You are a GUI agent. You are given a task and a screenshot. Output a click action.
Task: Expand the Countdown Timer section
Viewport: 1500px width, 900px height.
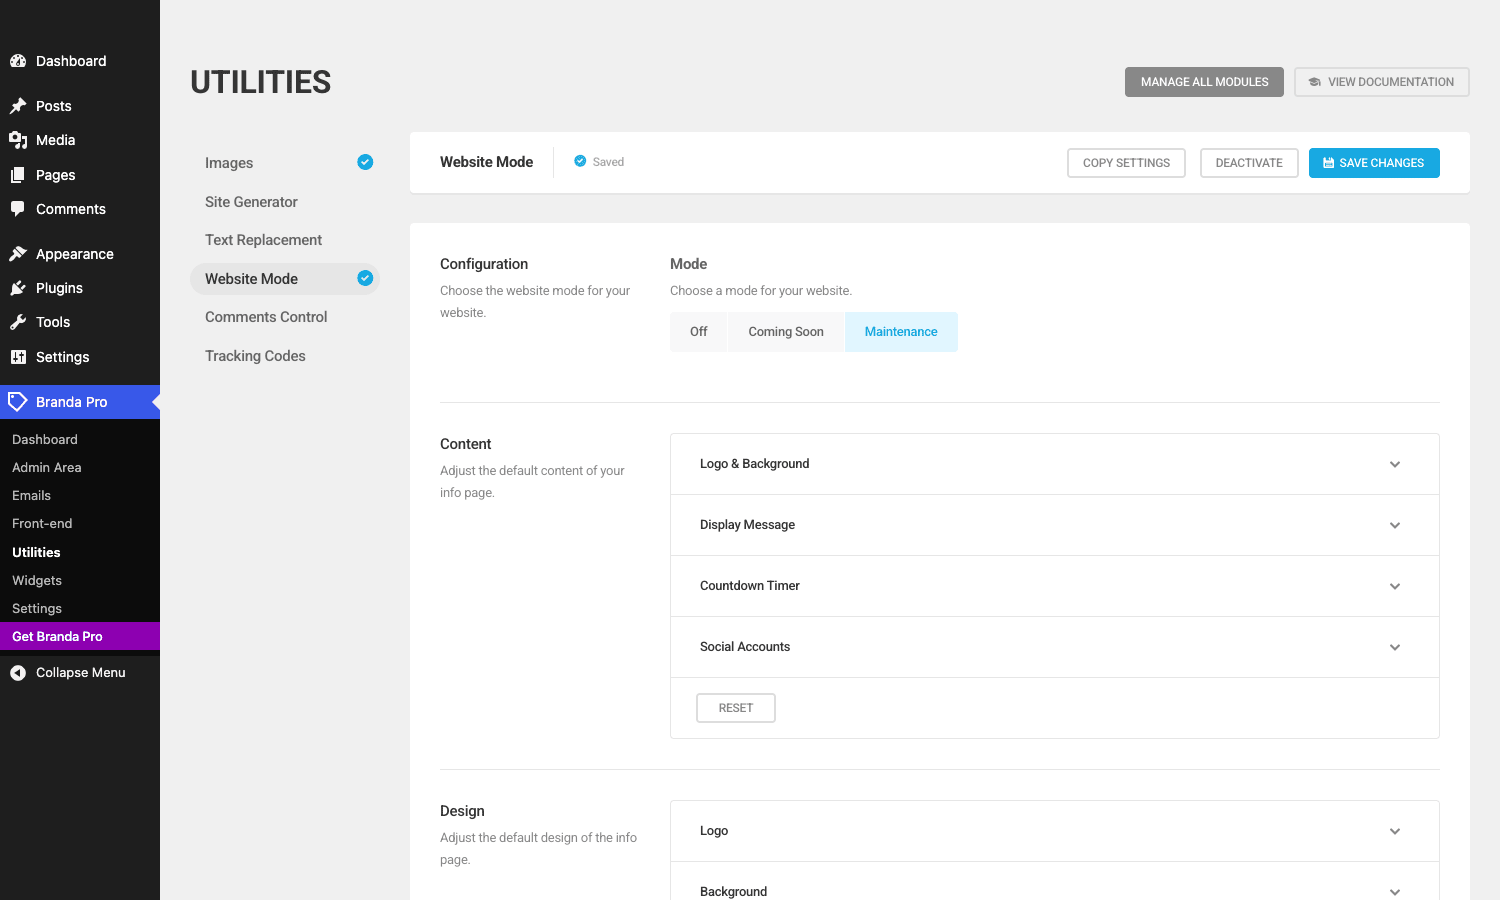[x=1055, y=586]
